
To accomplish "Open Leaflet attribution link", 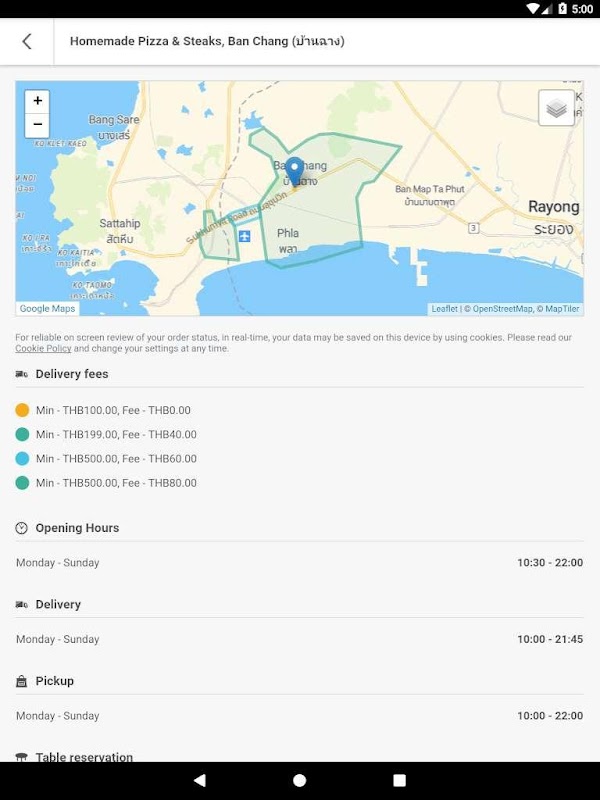I will (x=444, y=309).
